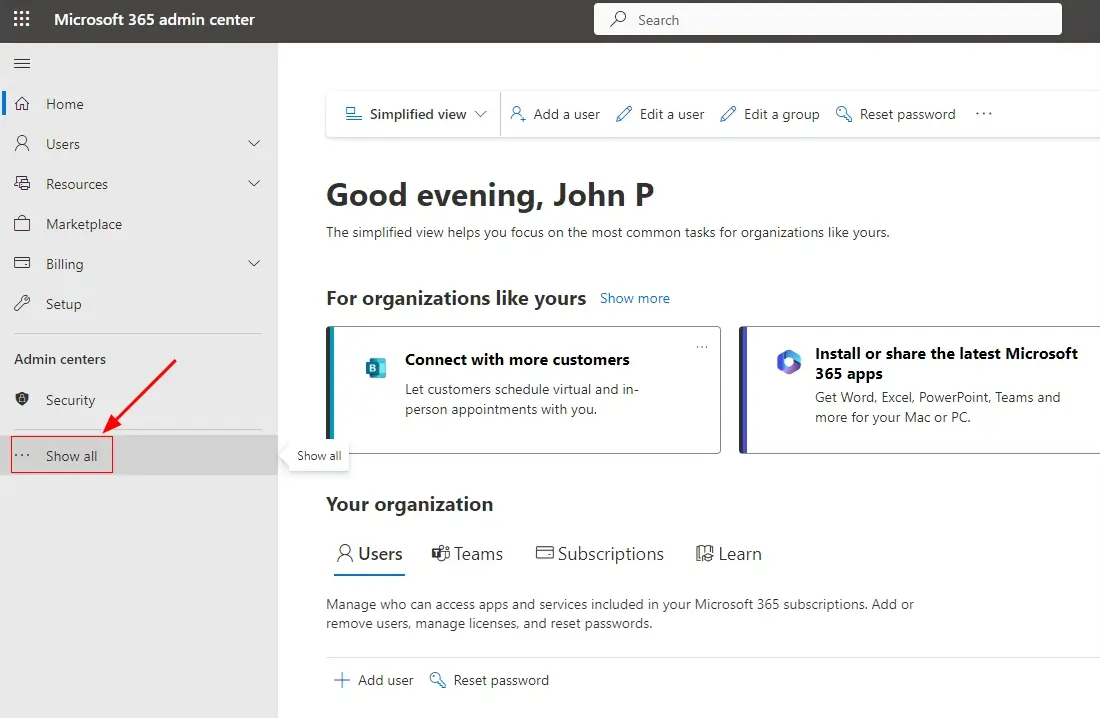Click the Home icon in sidebar

click(22, 104)
